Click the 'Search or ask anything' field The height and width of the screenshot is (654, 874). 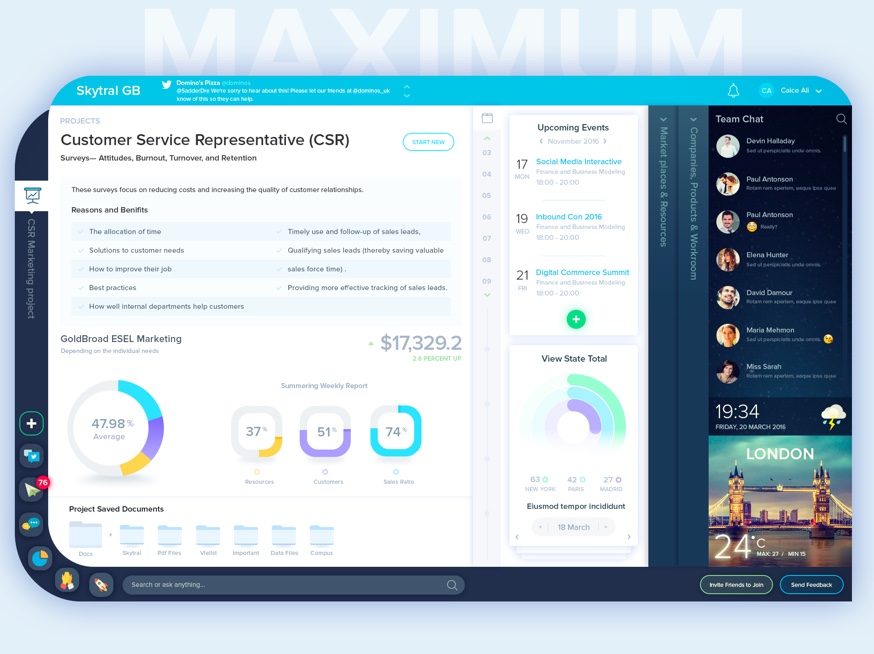tap(285, 584)
